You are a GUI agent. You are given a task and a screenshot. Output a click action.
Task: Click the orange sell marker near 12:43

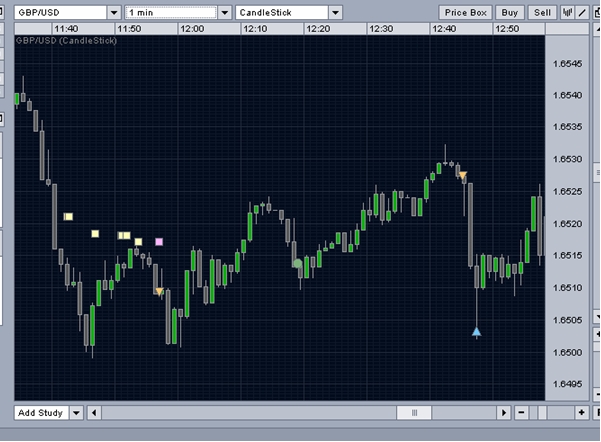(463, 176)
